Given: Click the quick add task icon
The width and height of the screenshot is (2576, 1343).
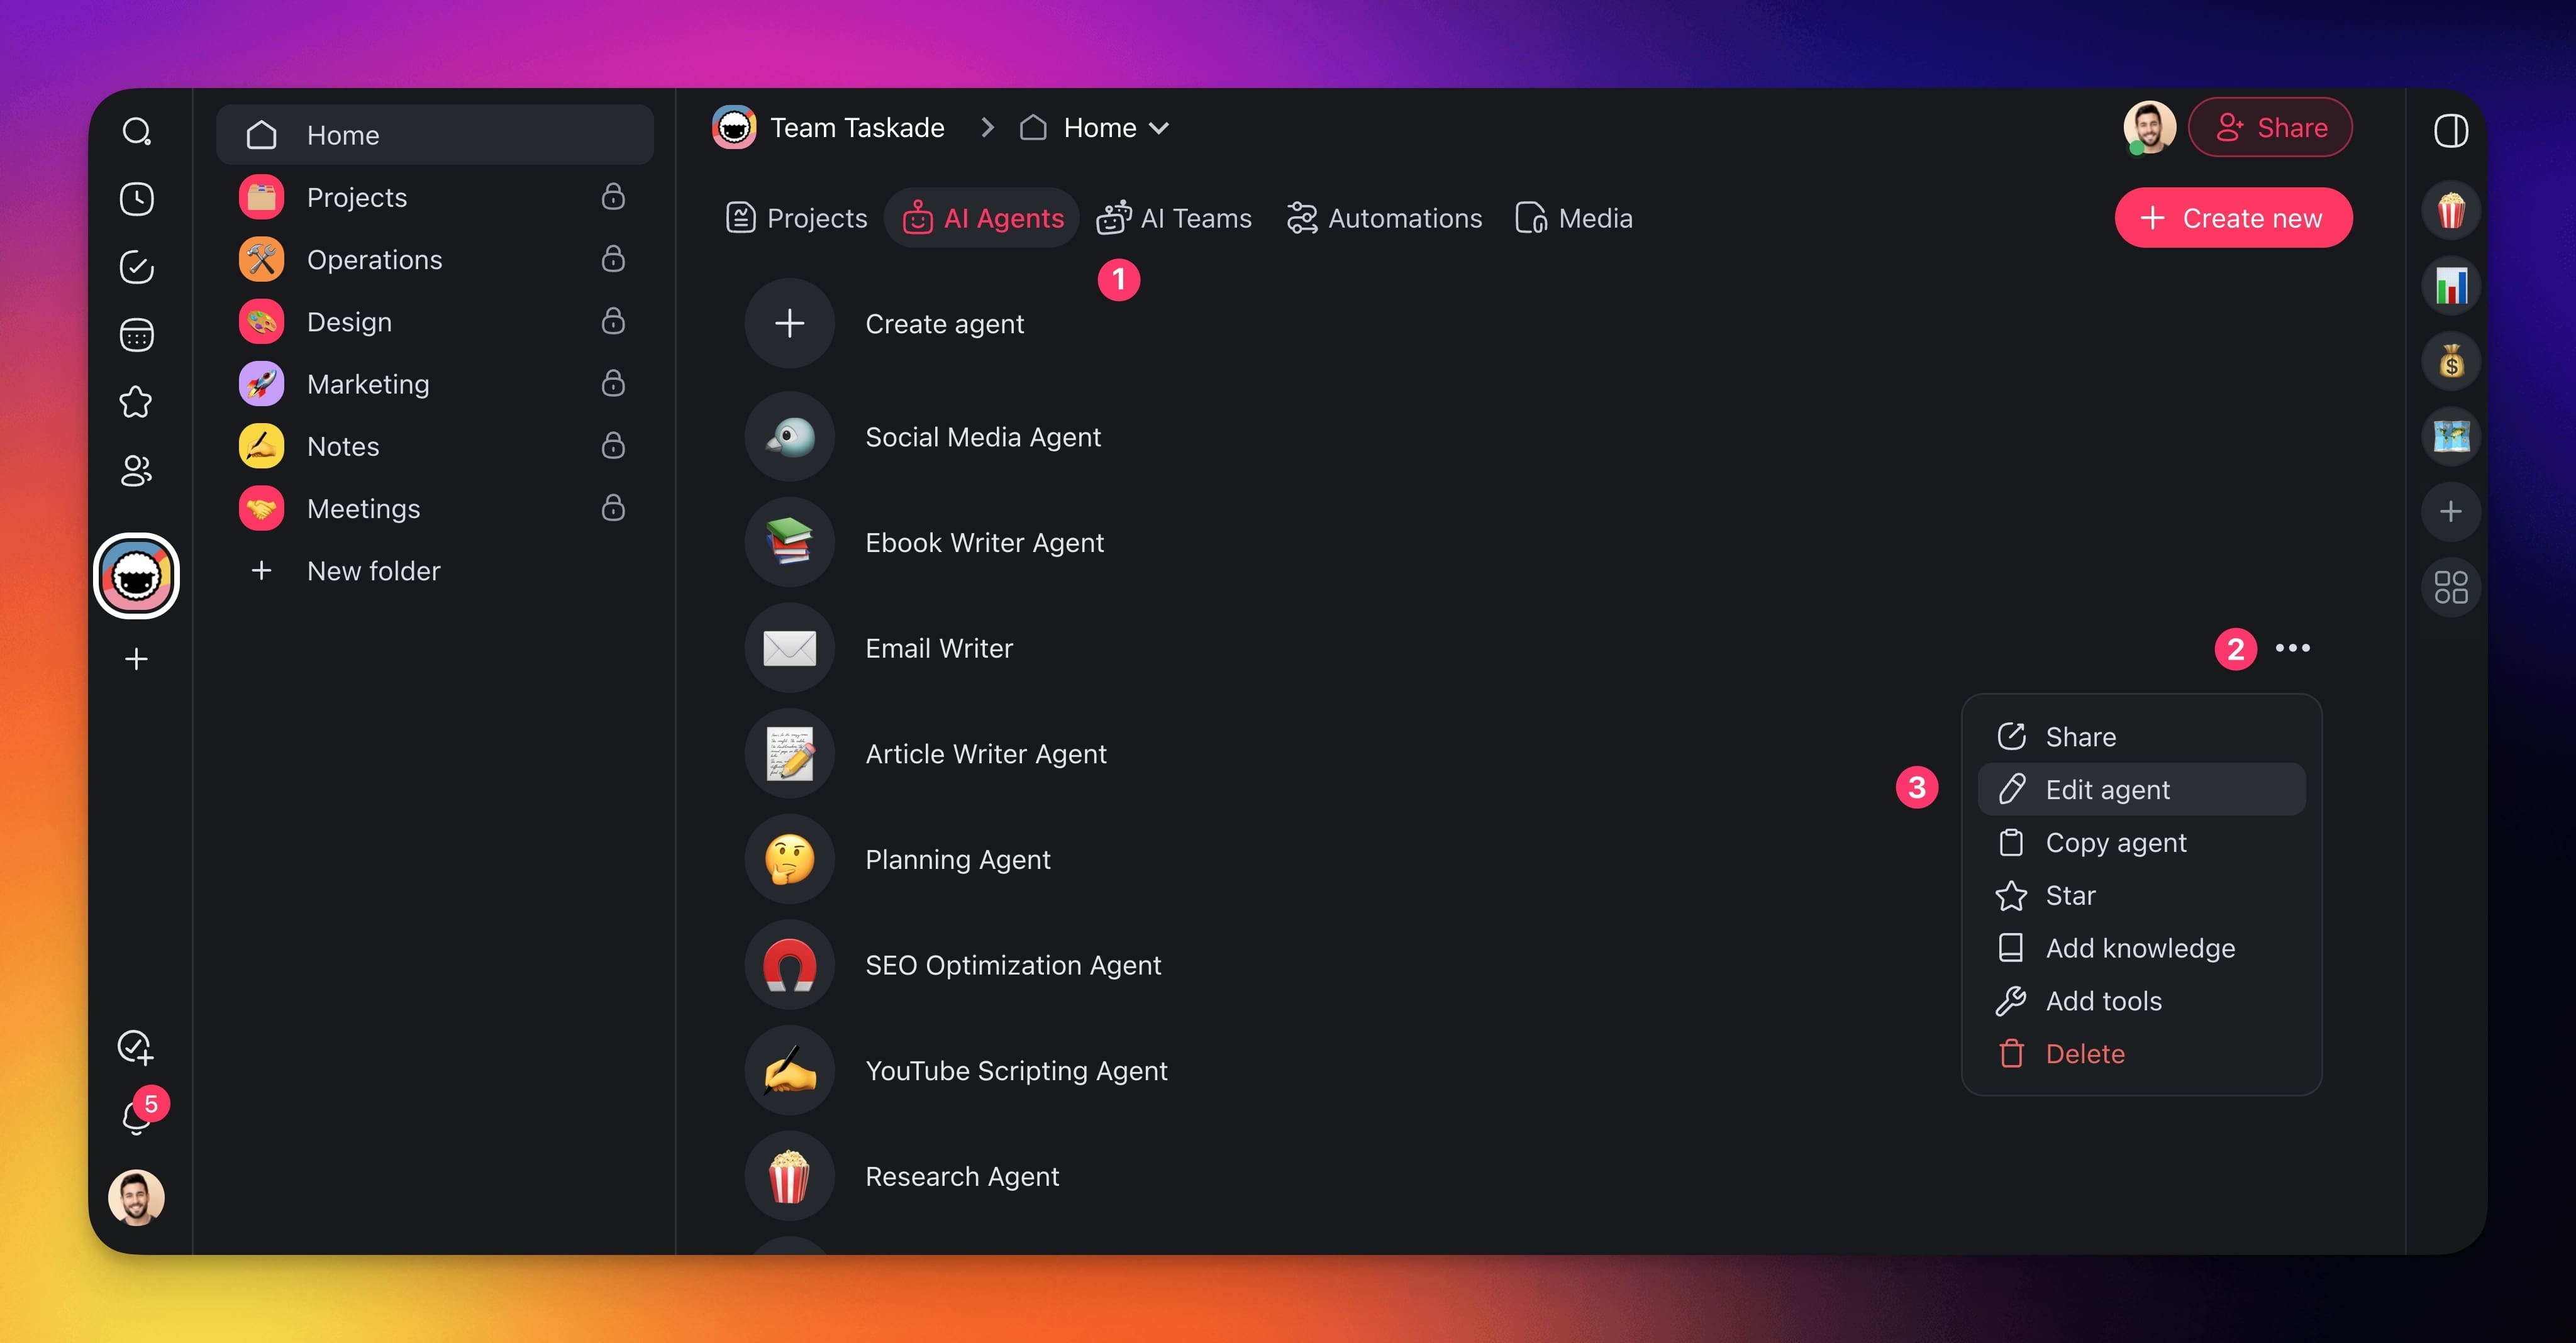Looking at the screenshot, I should click(136, 1047).
